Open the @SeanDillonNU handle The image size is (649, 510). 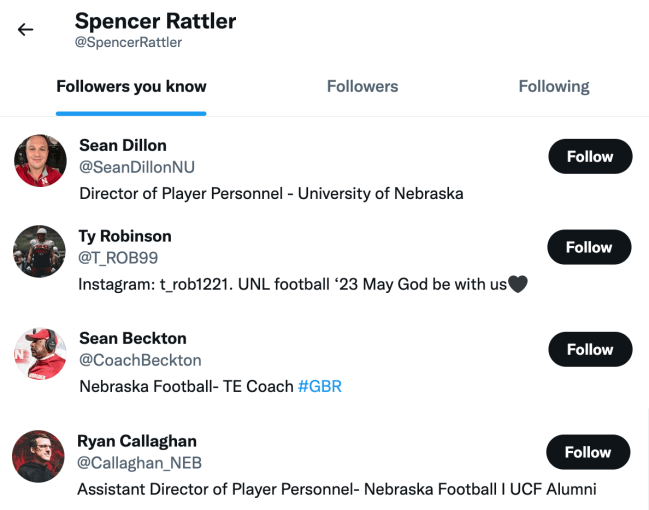(x=137, y=168)
